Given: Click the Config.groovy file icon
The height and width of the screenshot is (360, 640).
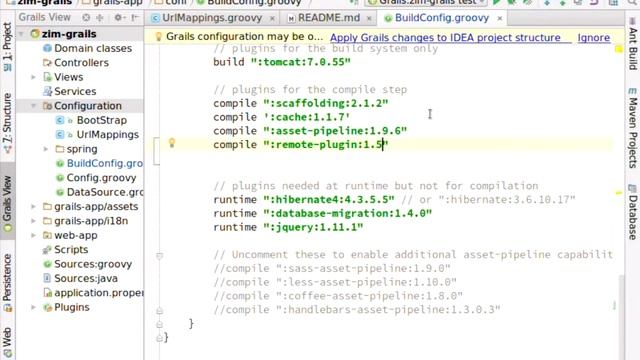Looking at the screenshot, I should click(60, 178).
